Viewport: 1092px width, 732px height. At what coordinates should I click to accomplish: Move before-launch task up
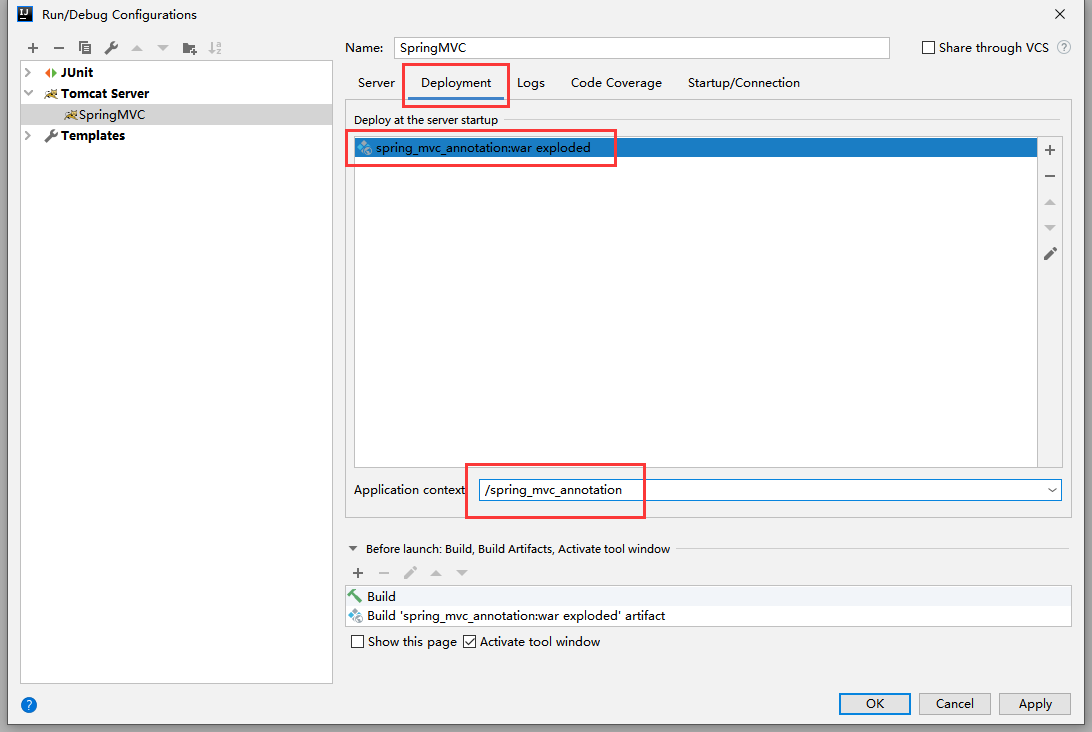pos(436,573)
